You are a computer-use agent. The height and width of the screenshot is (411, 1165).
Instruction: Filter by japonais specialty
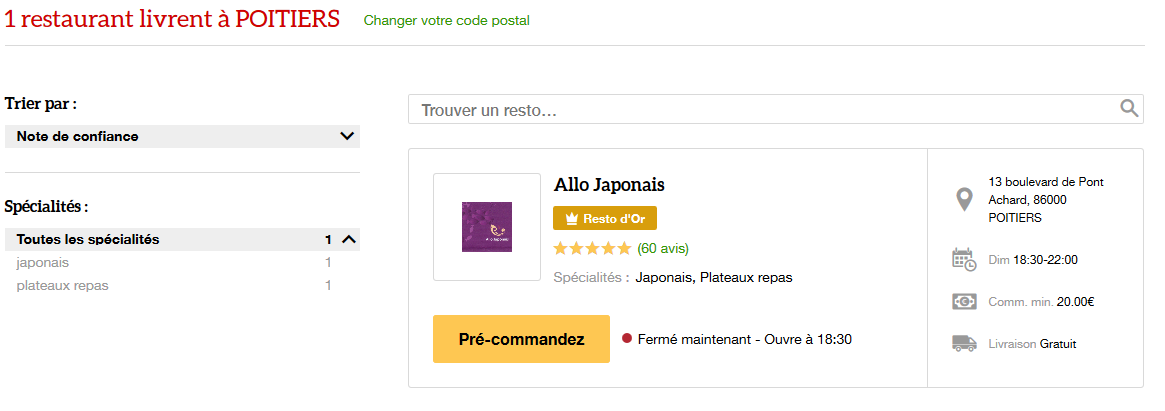point(42,262)
